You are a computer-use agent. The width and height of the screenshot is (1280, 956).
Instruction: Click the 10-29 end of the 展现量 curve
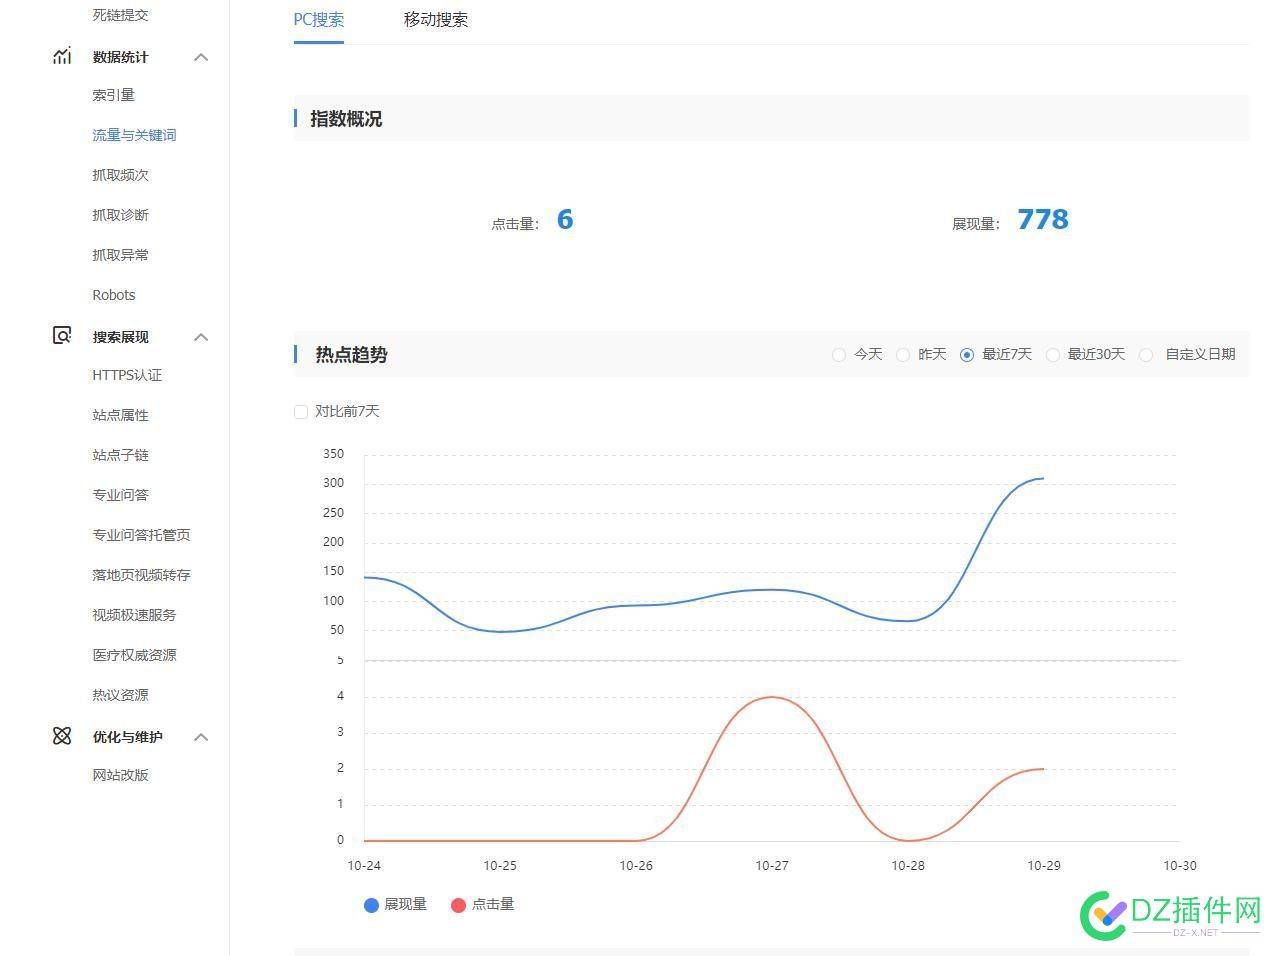click(1042, 478)
